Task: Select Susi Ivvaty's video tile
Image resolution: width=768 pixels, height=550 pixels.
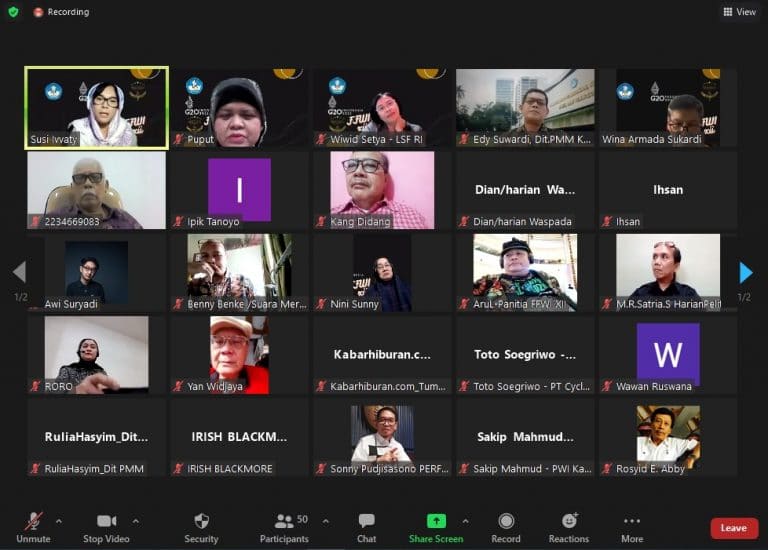Action: point(97,108)
